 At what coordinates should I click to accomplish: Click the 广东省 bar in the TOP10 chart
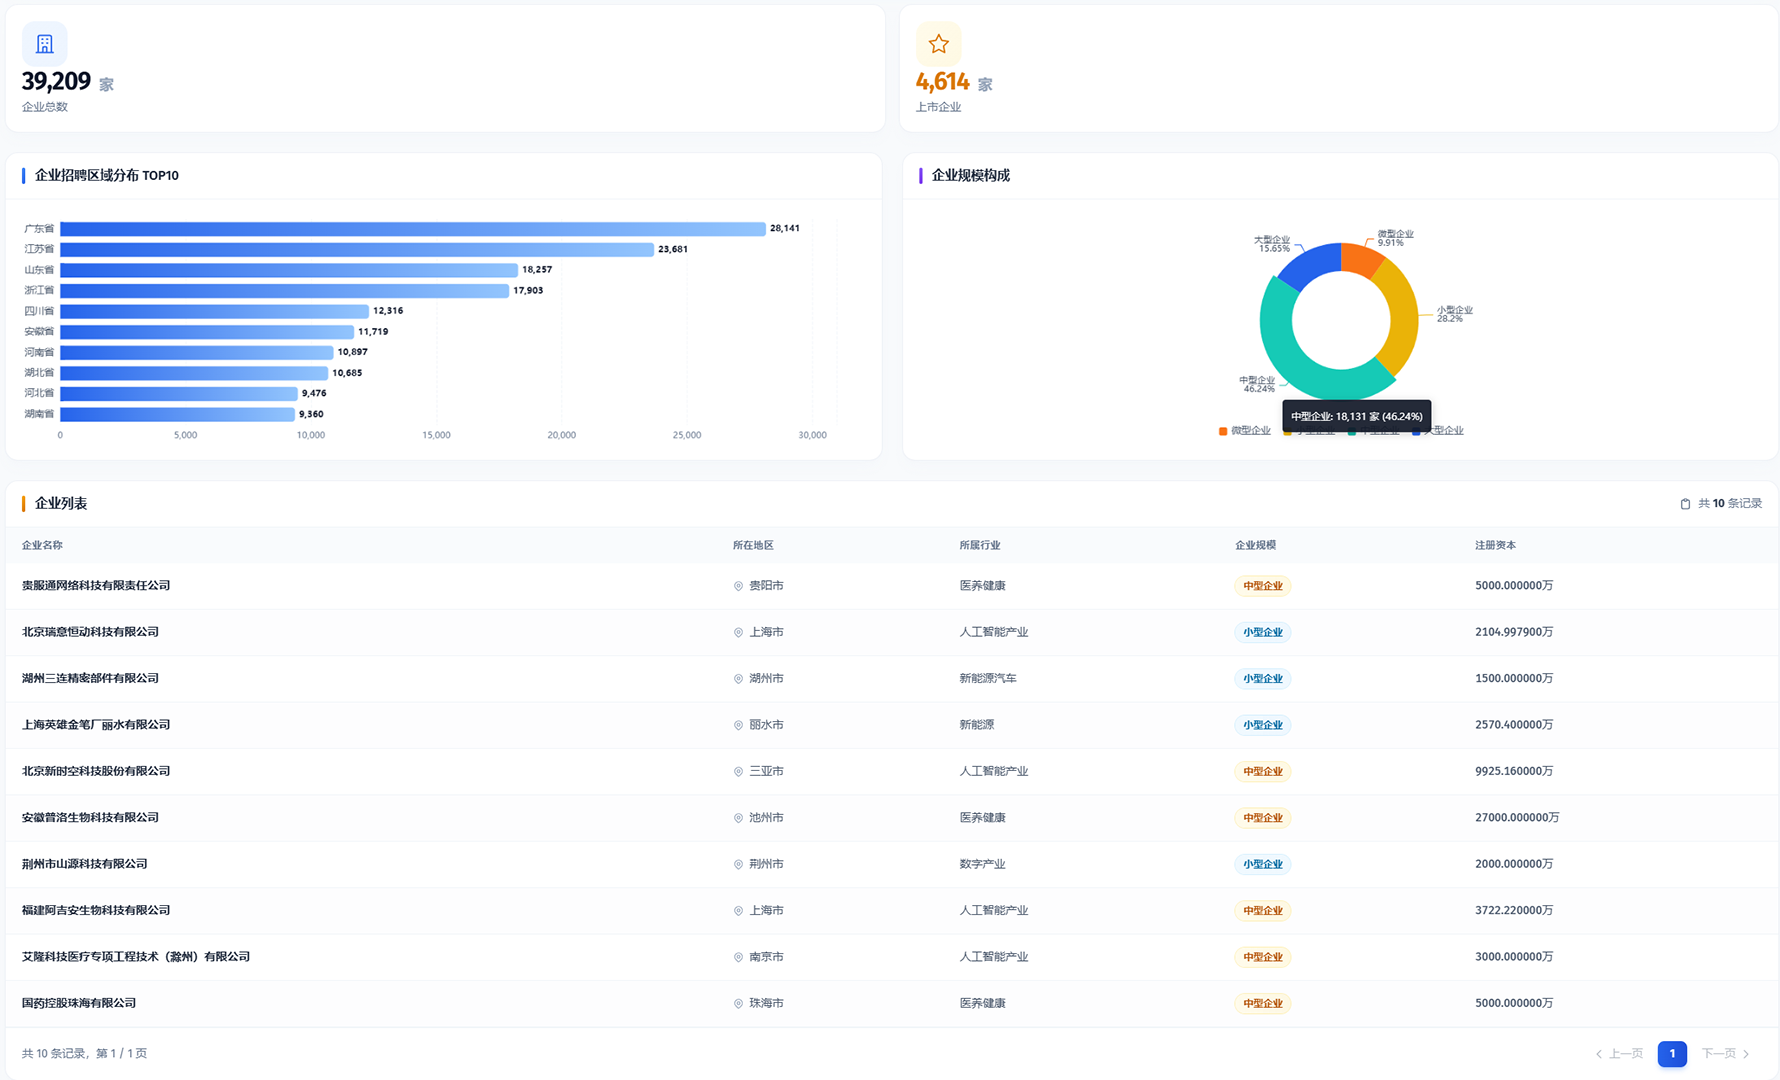pos(412,229)
